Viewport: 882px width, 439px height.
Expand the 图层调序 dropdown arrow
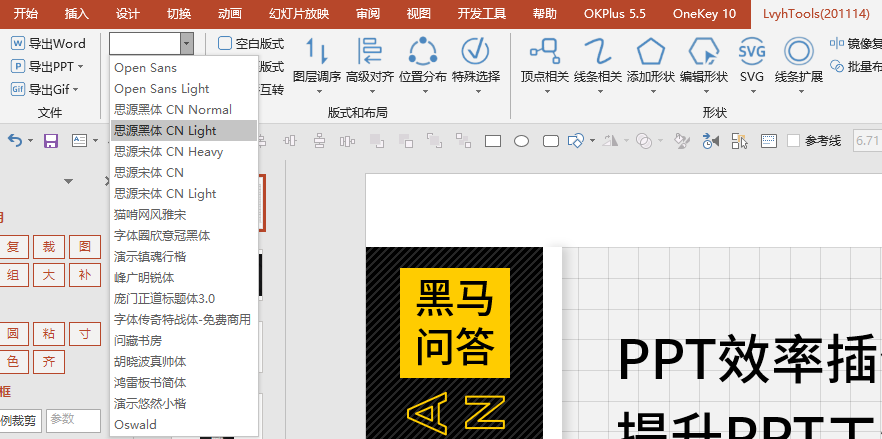[318, 91]
